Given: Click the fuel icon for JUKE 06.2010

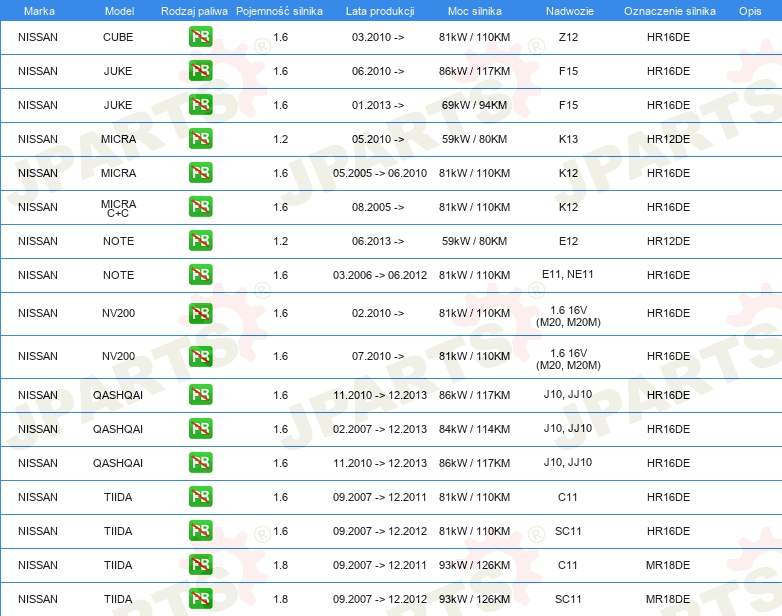Looking at the screenshot, I should (200, 71).
